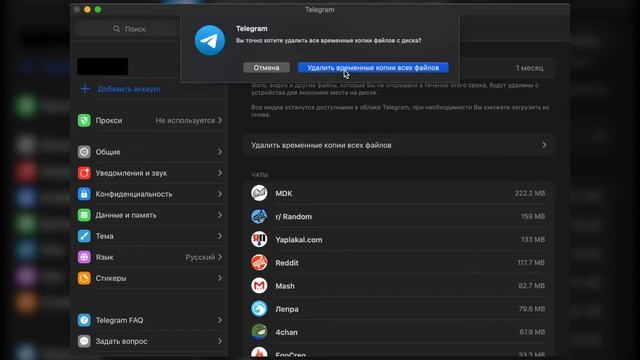The height and width of the screenshot is (360, 640).
Task: Click the Stickers icon
Action: pos(84,278)
